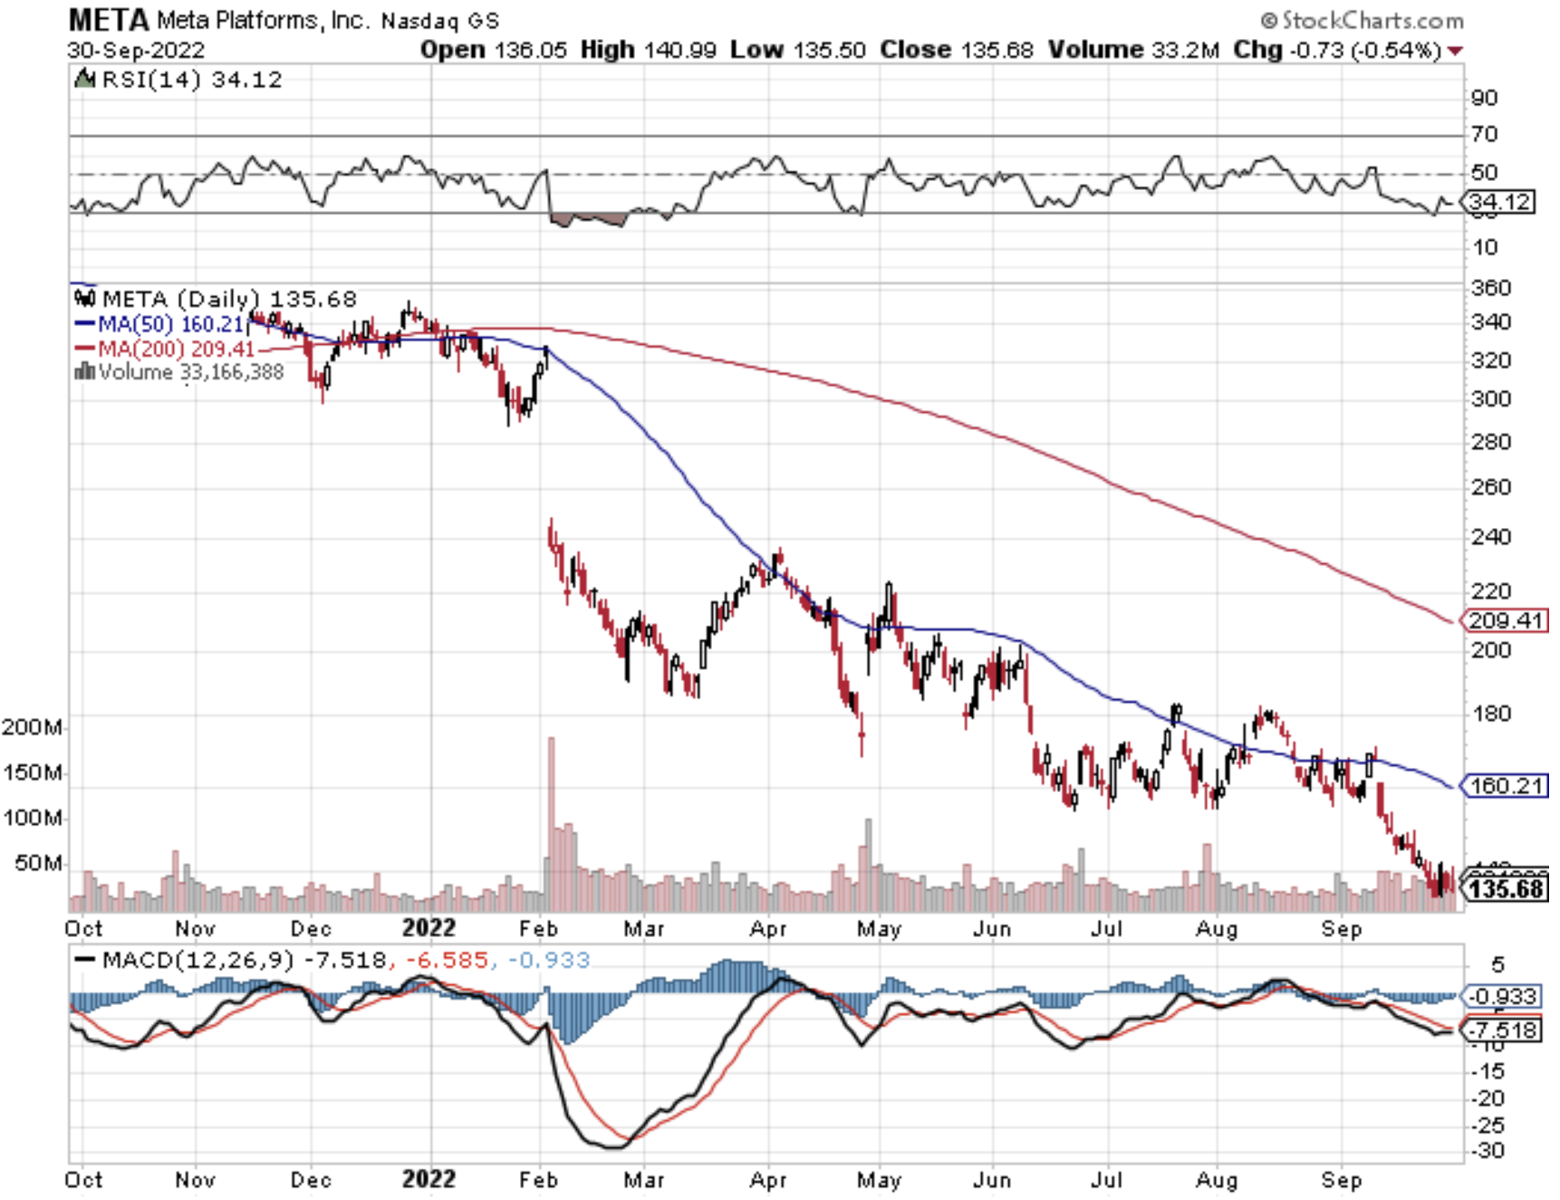Click the Feb marker under the volume bars
The height and width of the screenshot is (1200, 1560).
[539, 929]
